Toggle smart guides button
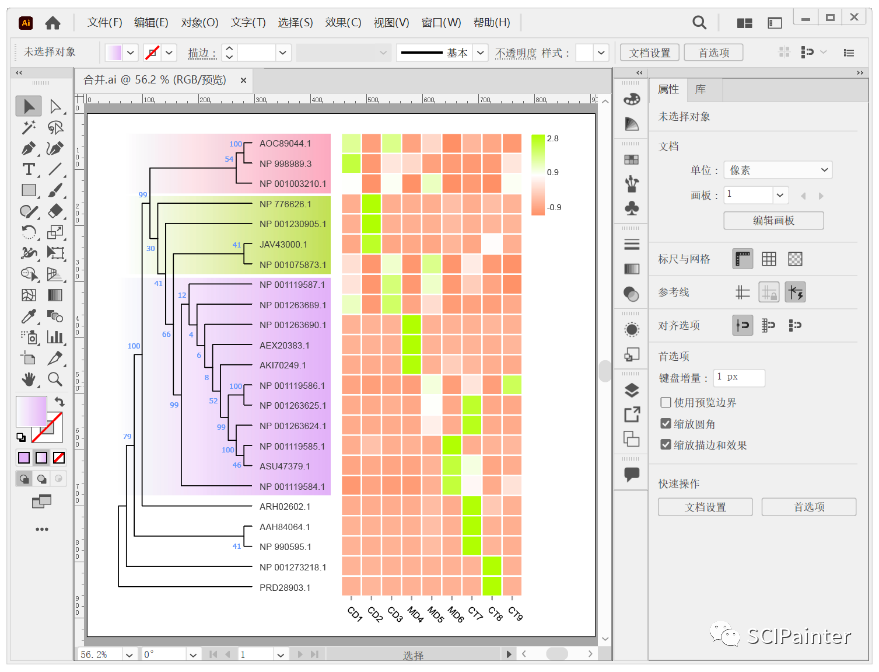879x672 pixels. [795, 292]
